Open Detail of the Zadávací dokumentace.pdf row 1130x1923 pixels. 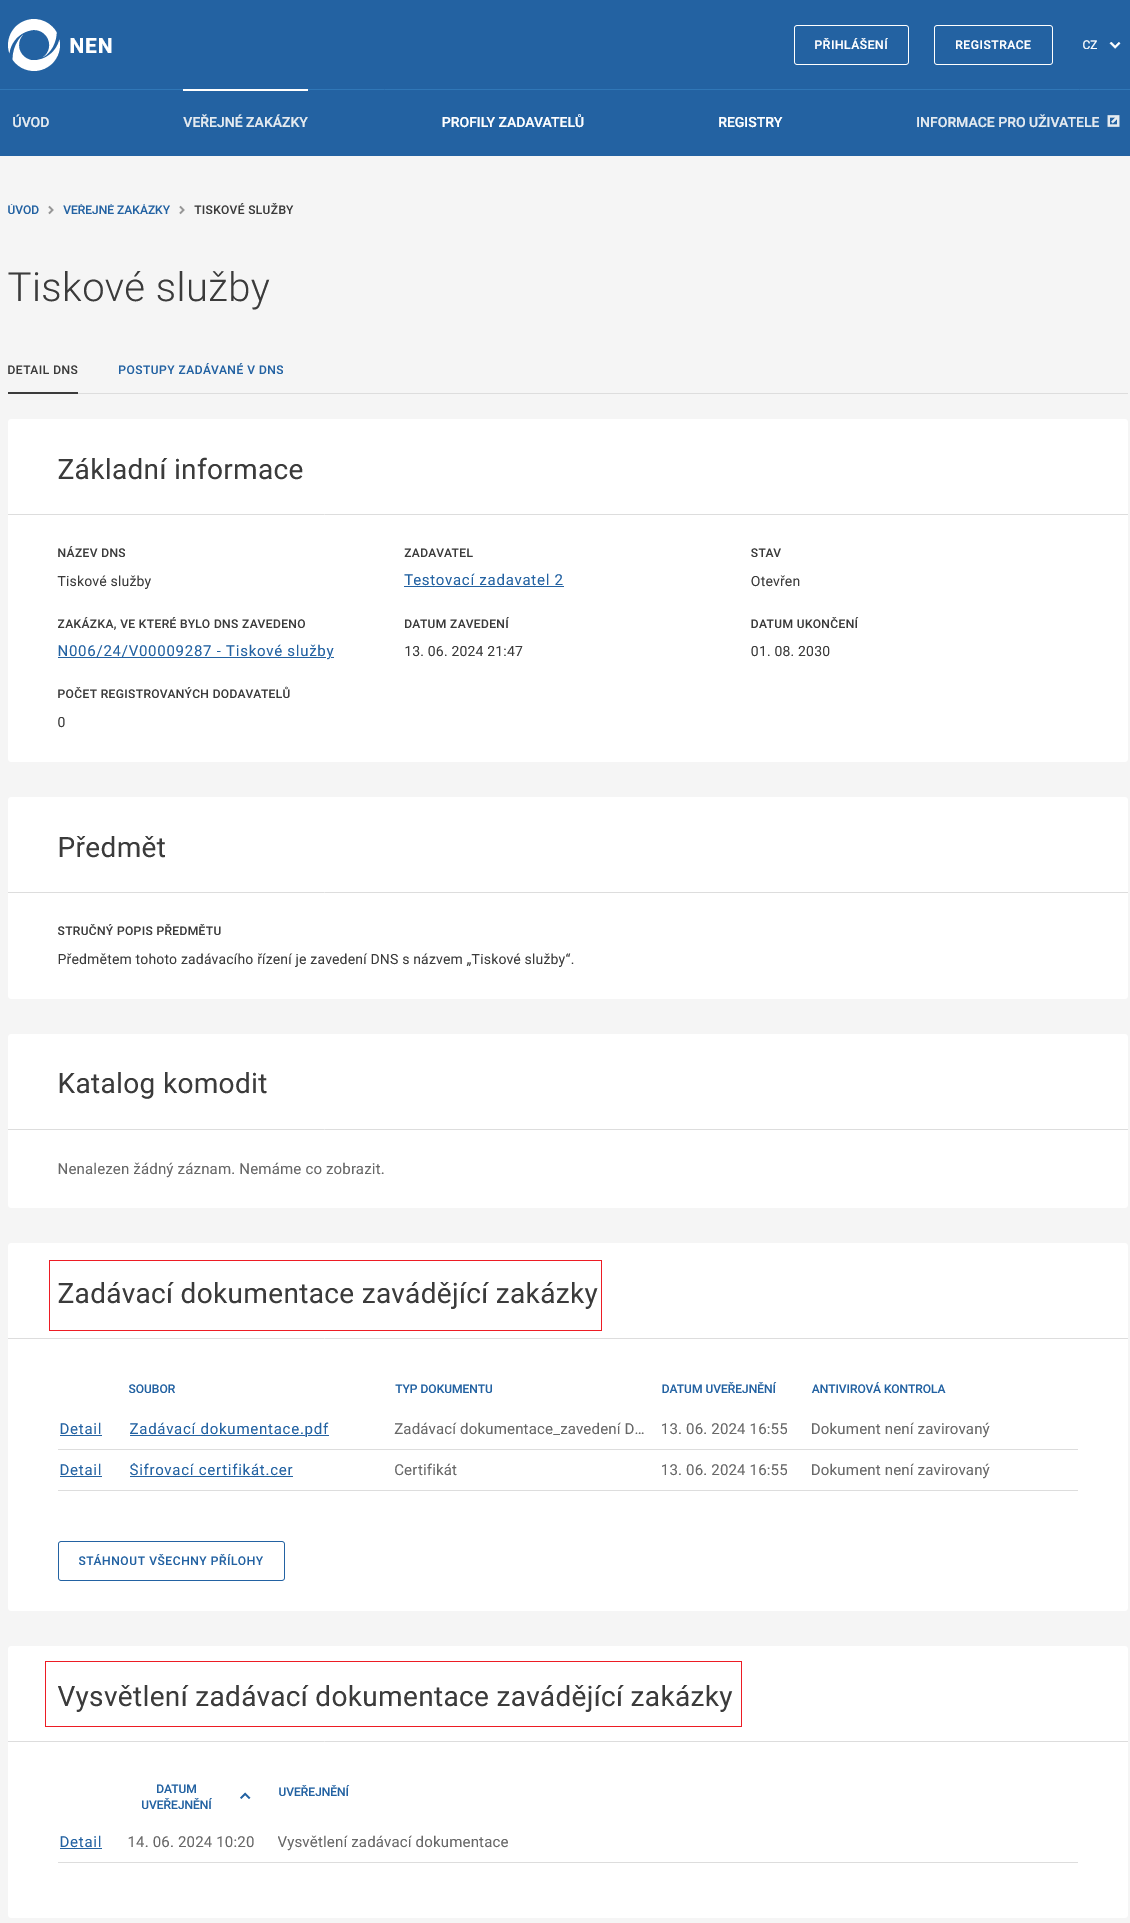click(x=79, y=1428)
